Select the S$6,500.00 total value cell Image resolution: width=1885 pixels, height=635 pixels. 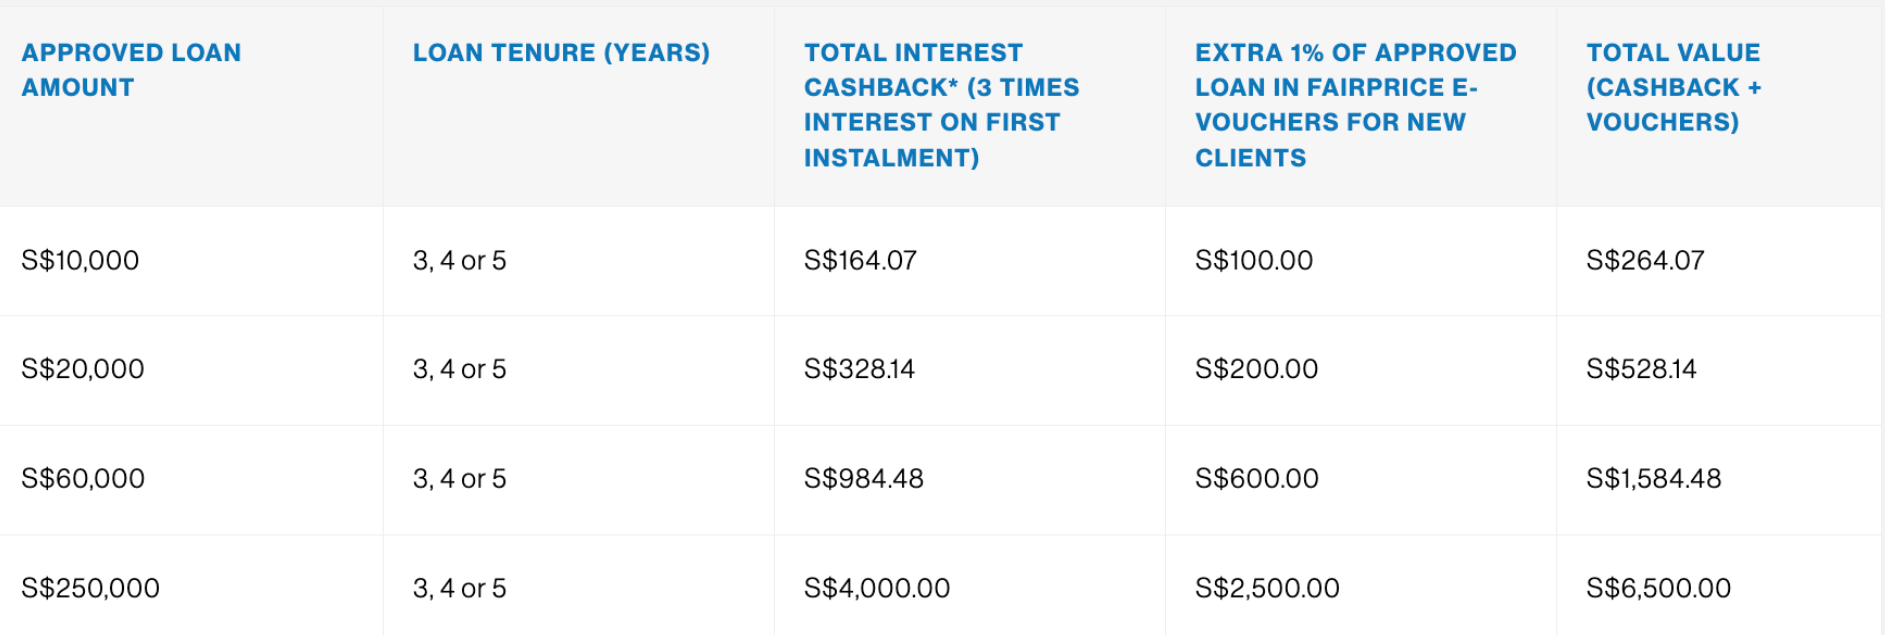click(1658, 588)
